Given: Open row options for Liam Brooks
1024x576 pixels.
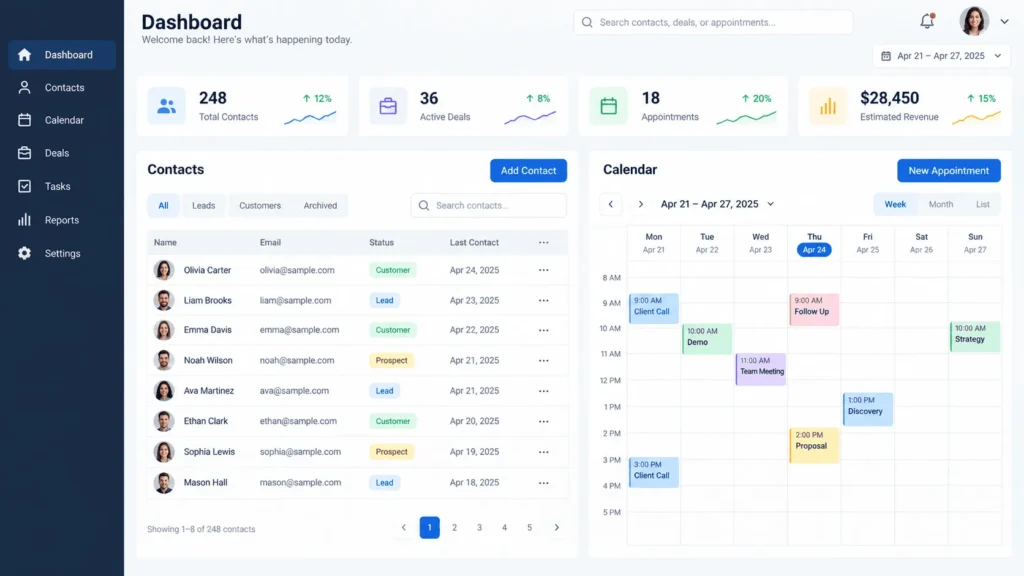Looking at the screenshot, I should coord(543,300).
